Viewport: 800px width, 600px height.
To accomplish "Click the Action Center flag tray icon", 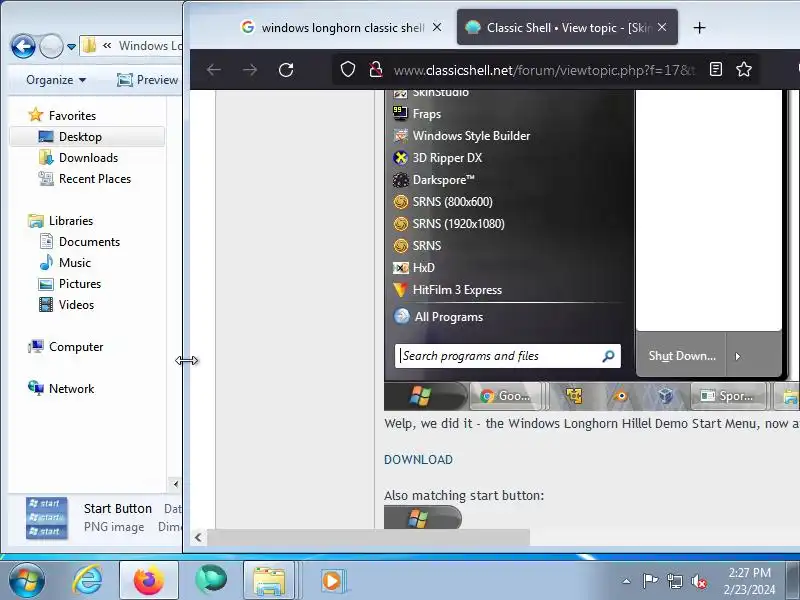I will pos(650,581).
